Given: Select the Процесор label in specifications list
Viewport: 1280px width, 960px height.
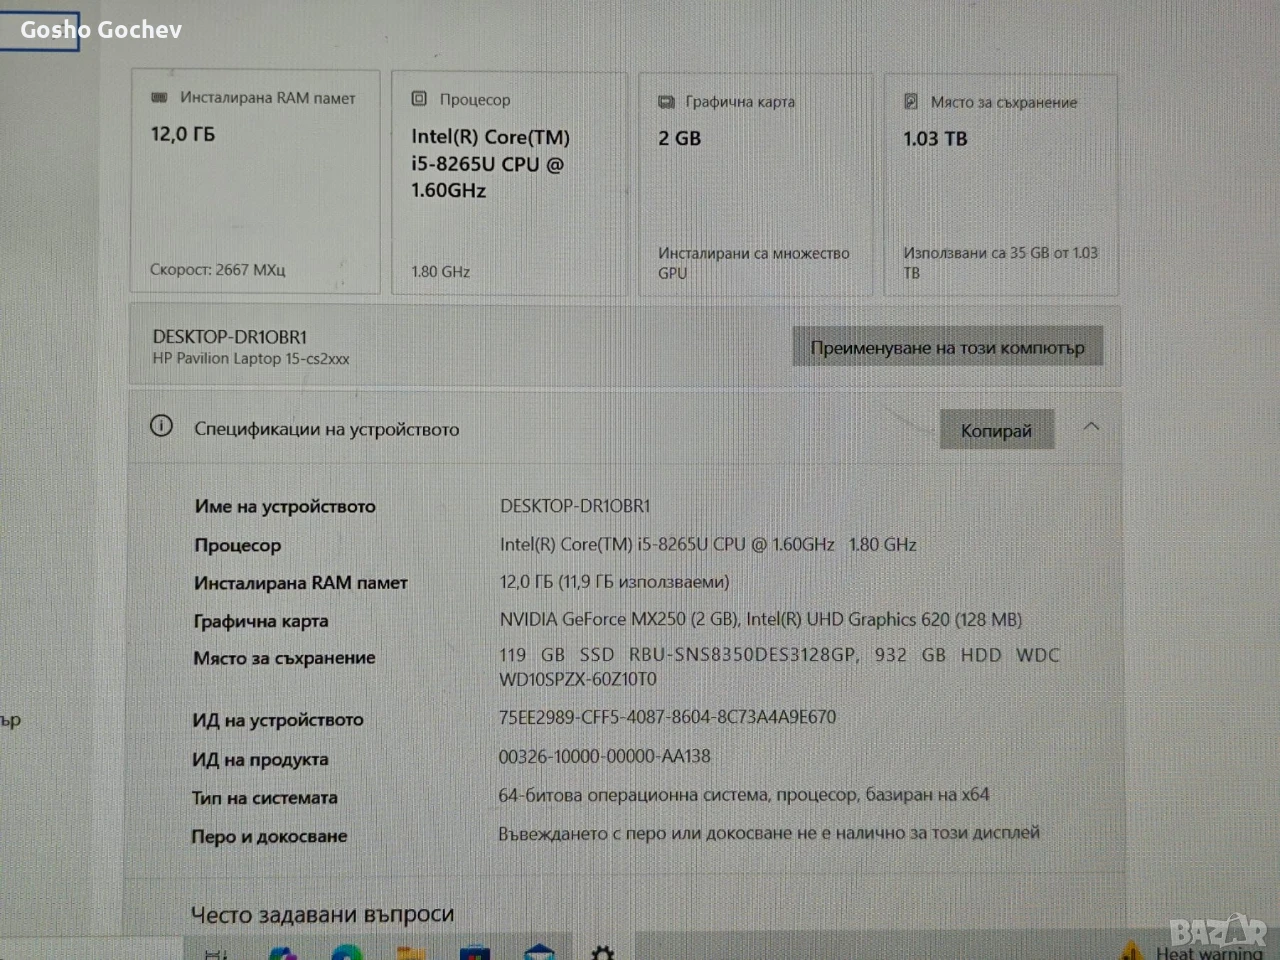Looking at the screenshot, I should tap(238, 545).
